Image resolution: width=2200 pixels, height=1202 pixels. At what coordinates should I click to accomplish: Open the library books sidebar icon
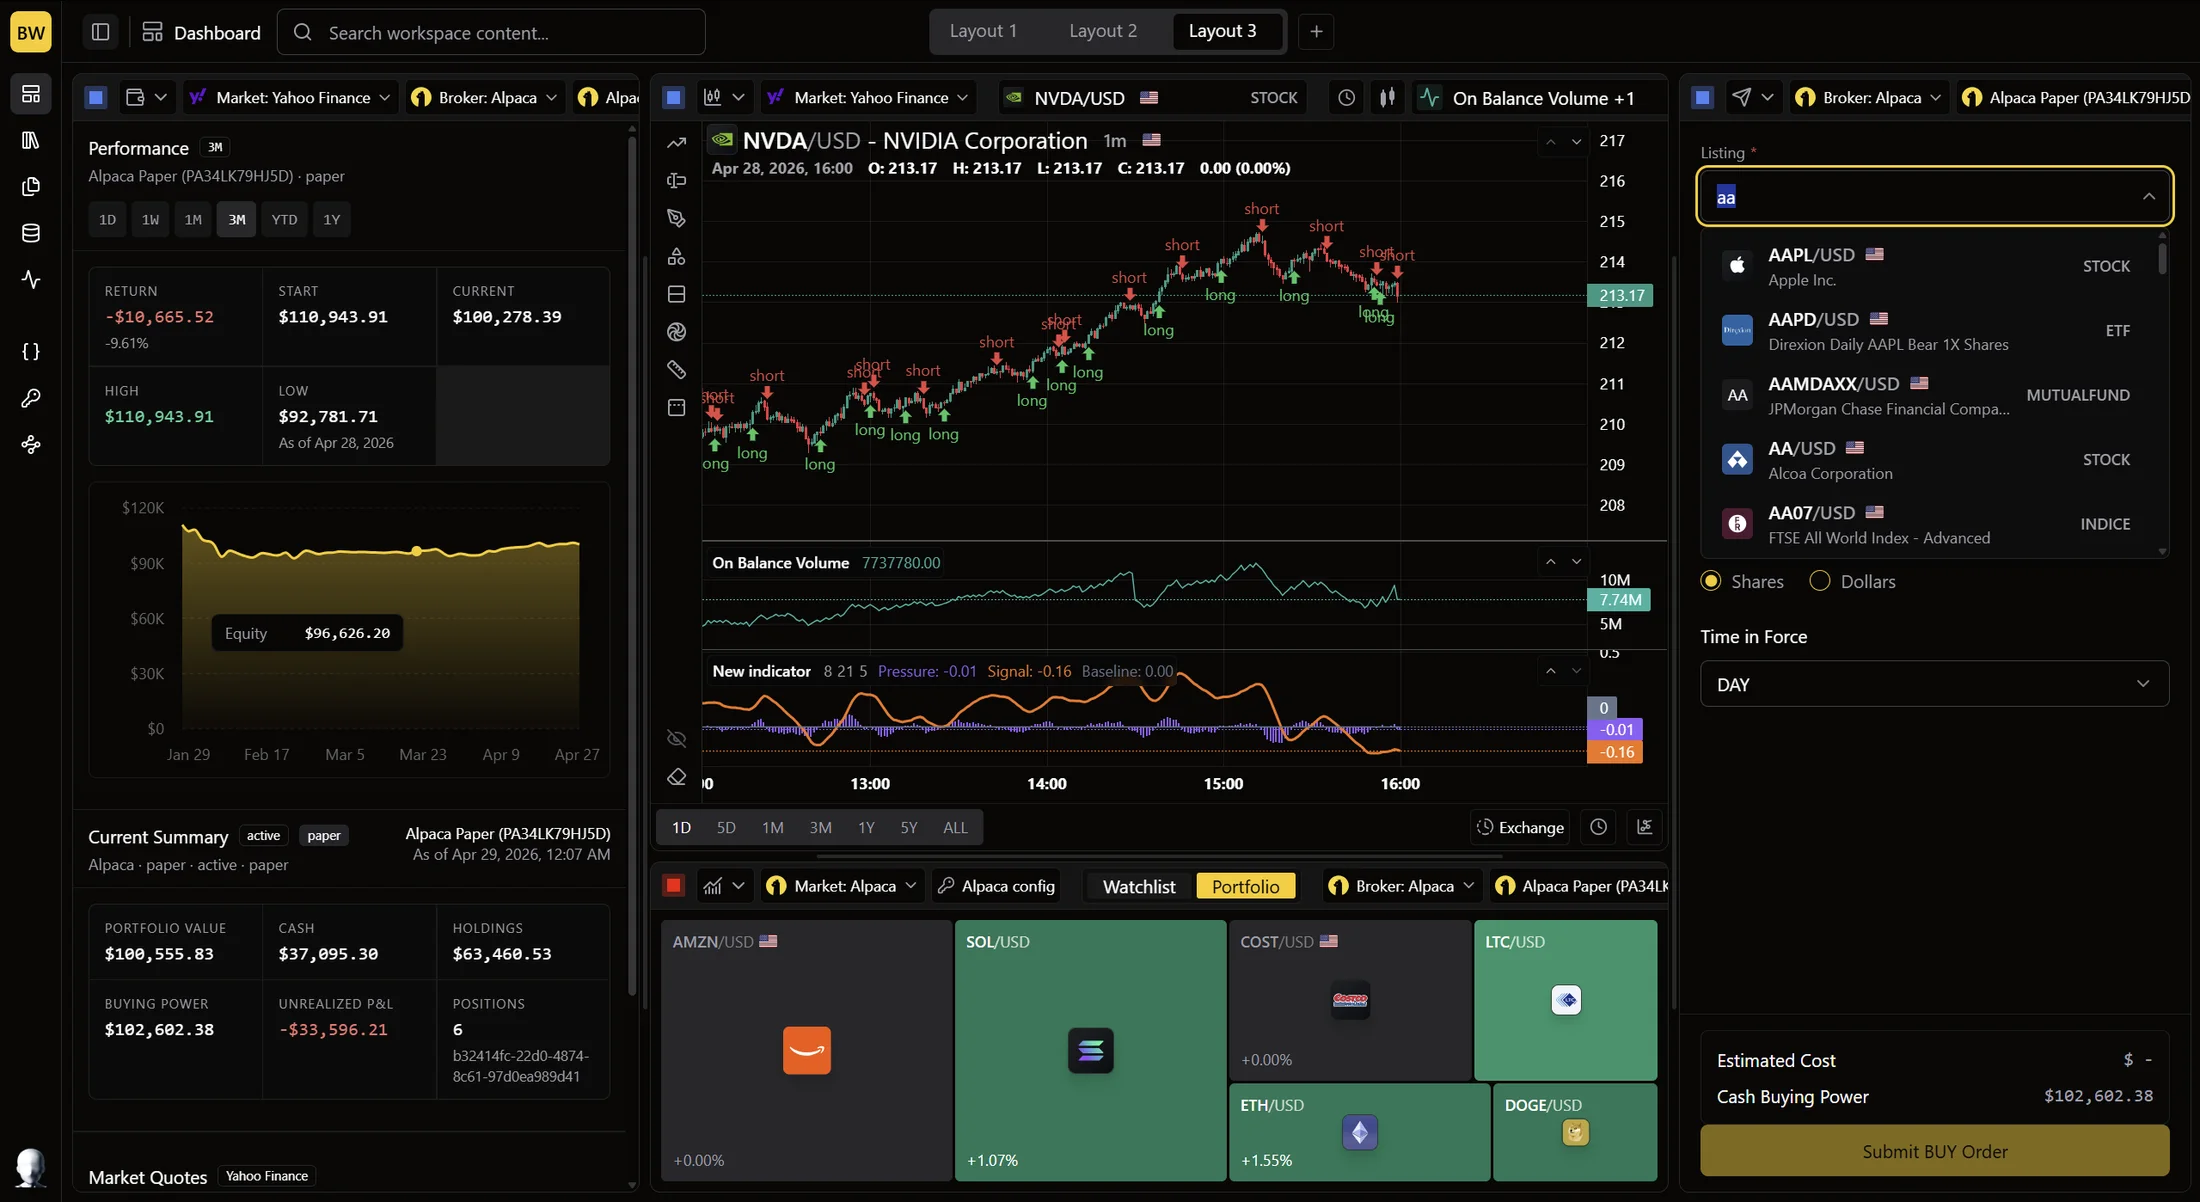[31, 140]
